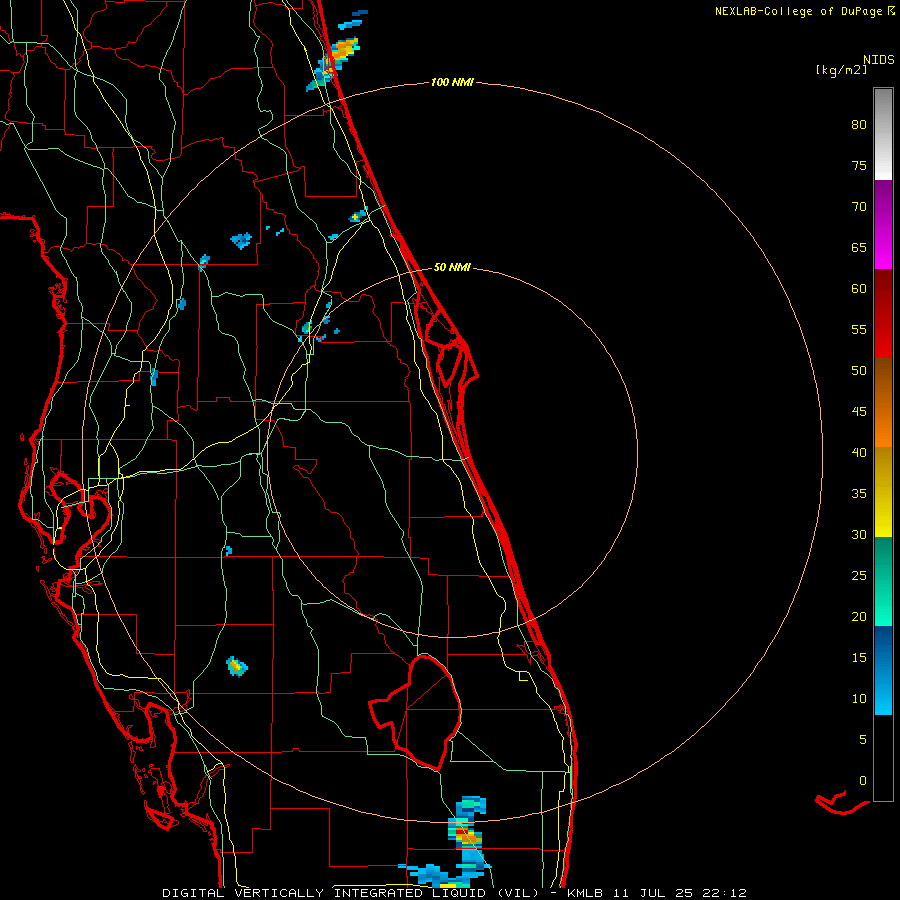Pick the black bottom segment of the color bar
The image size is (900, 900).
883,758
